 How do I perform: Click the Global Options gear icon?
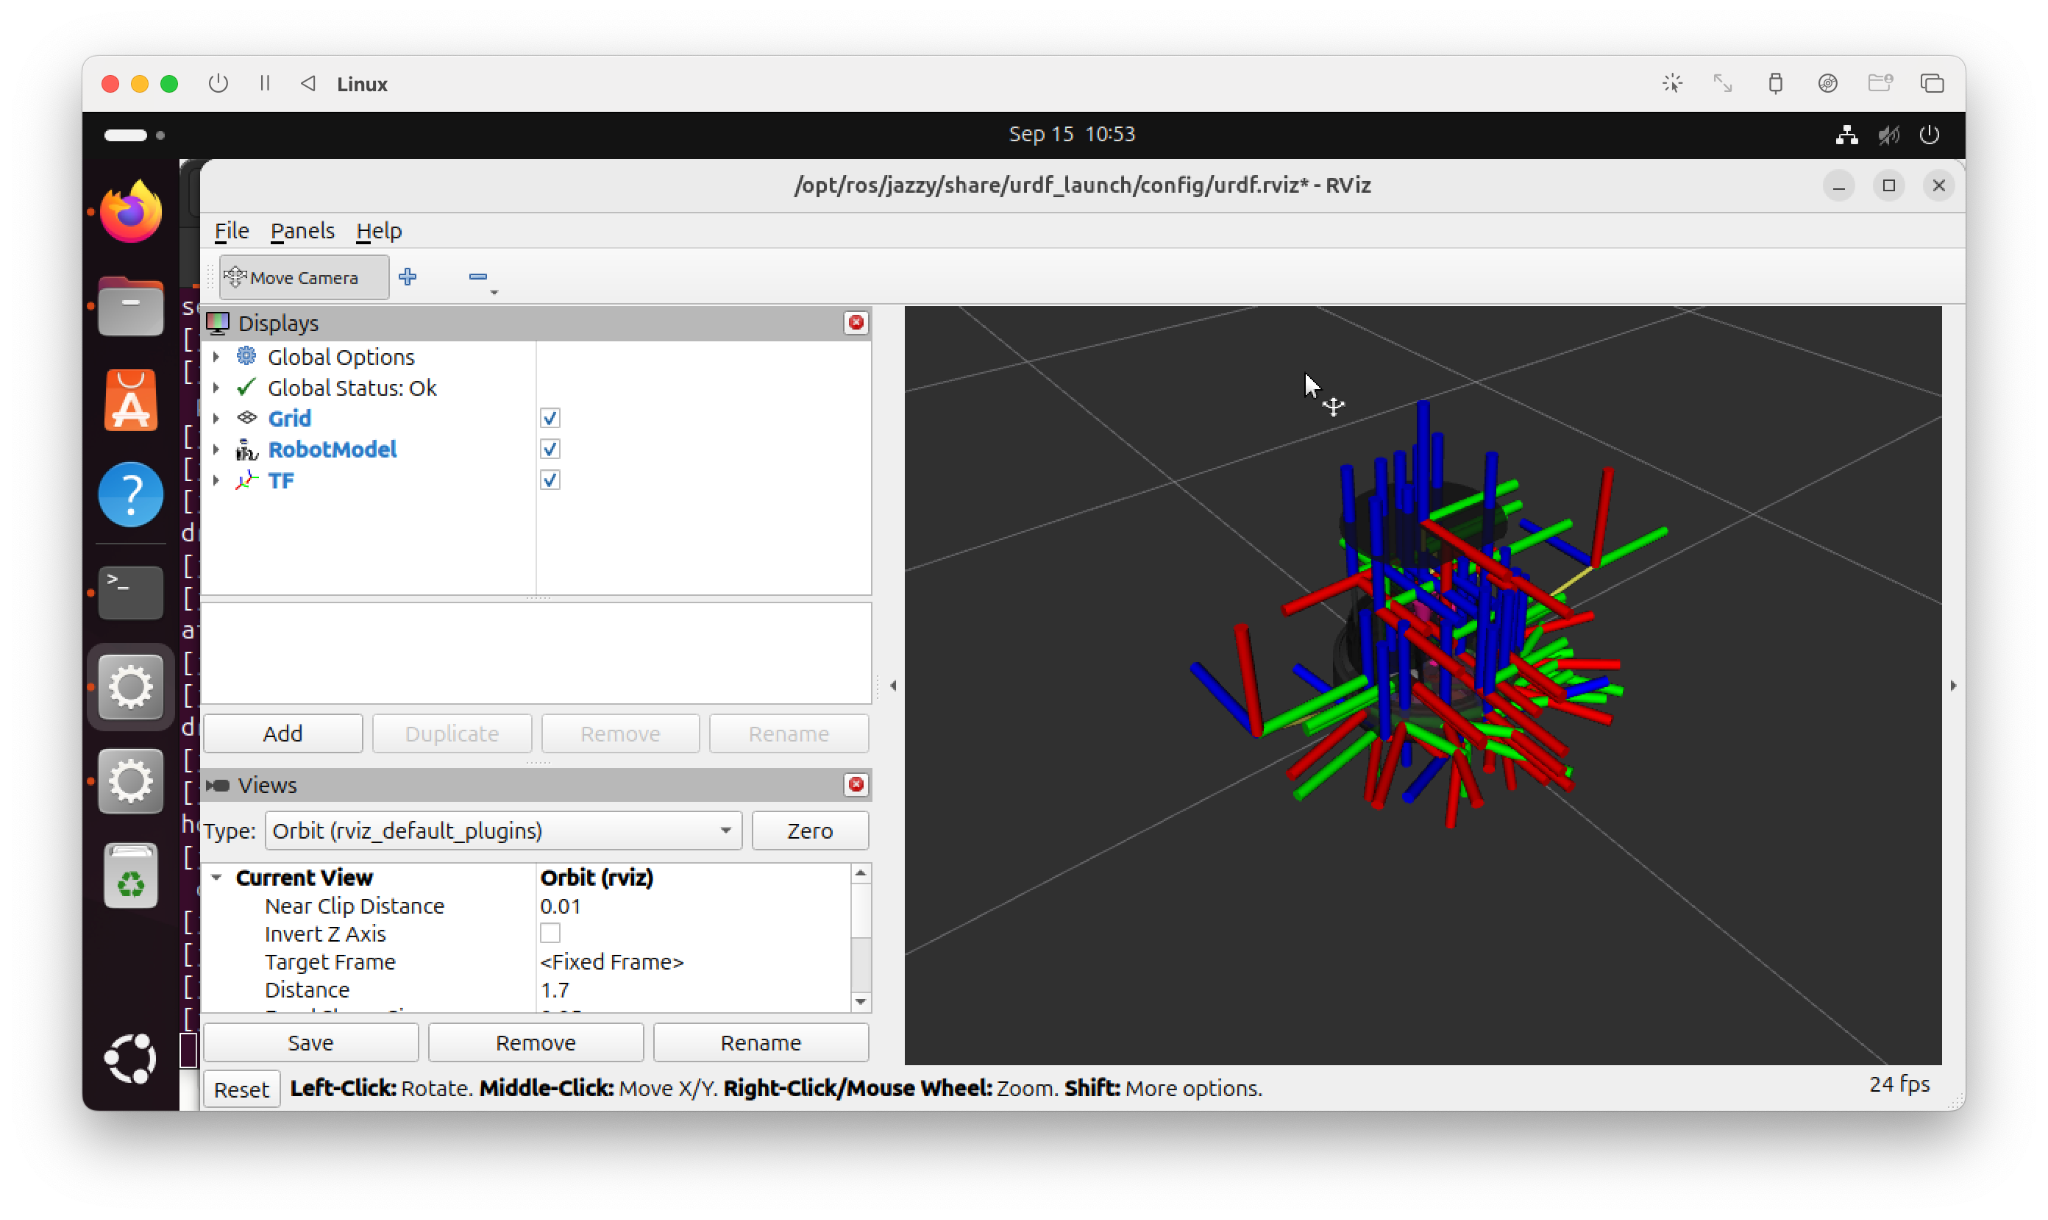click(246, 356)
